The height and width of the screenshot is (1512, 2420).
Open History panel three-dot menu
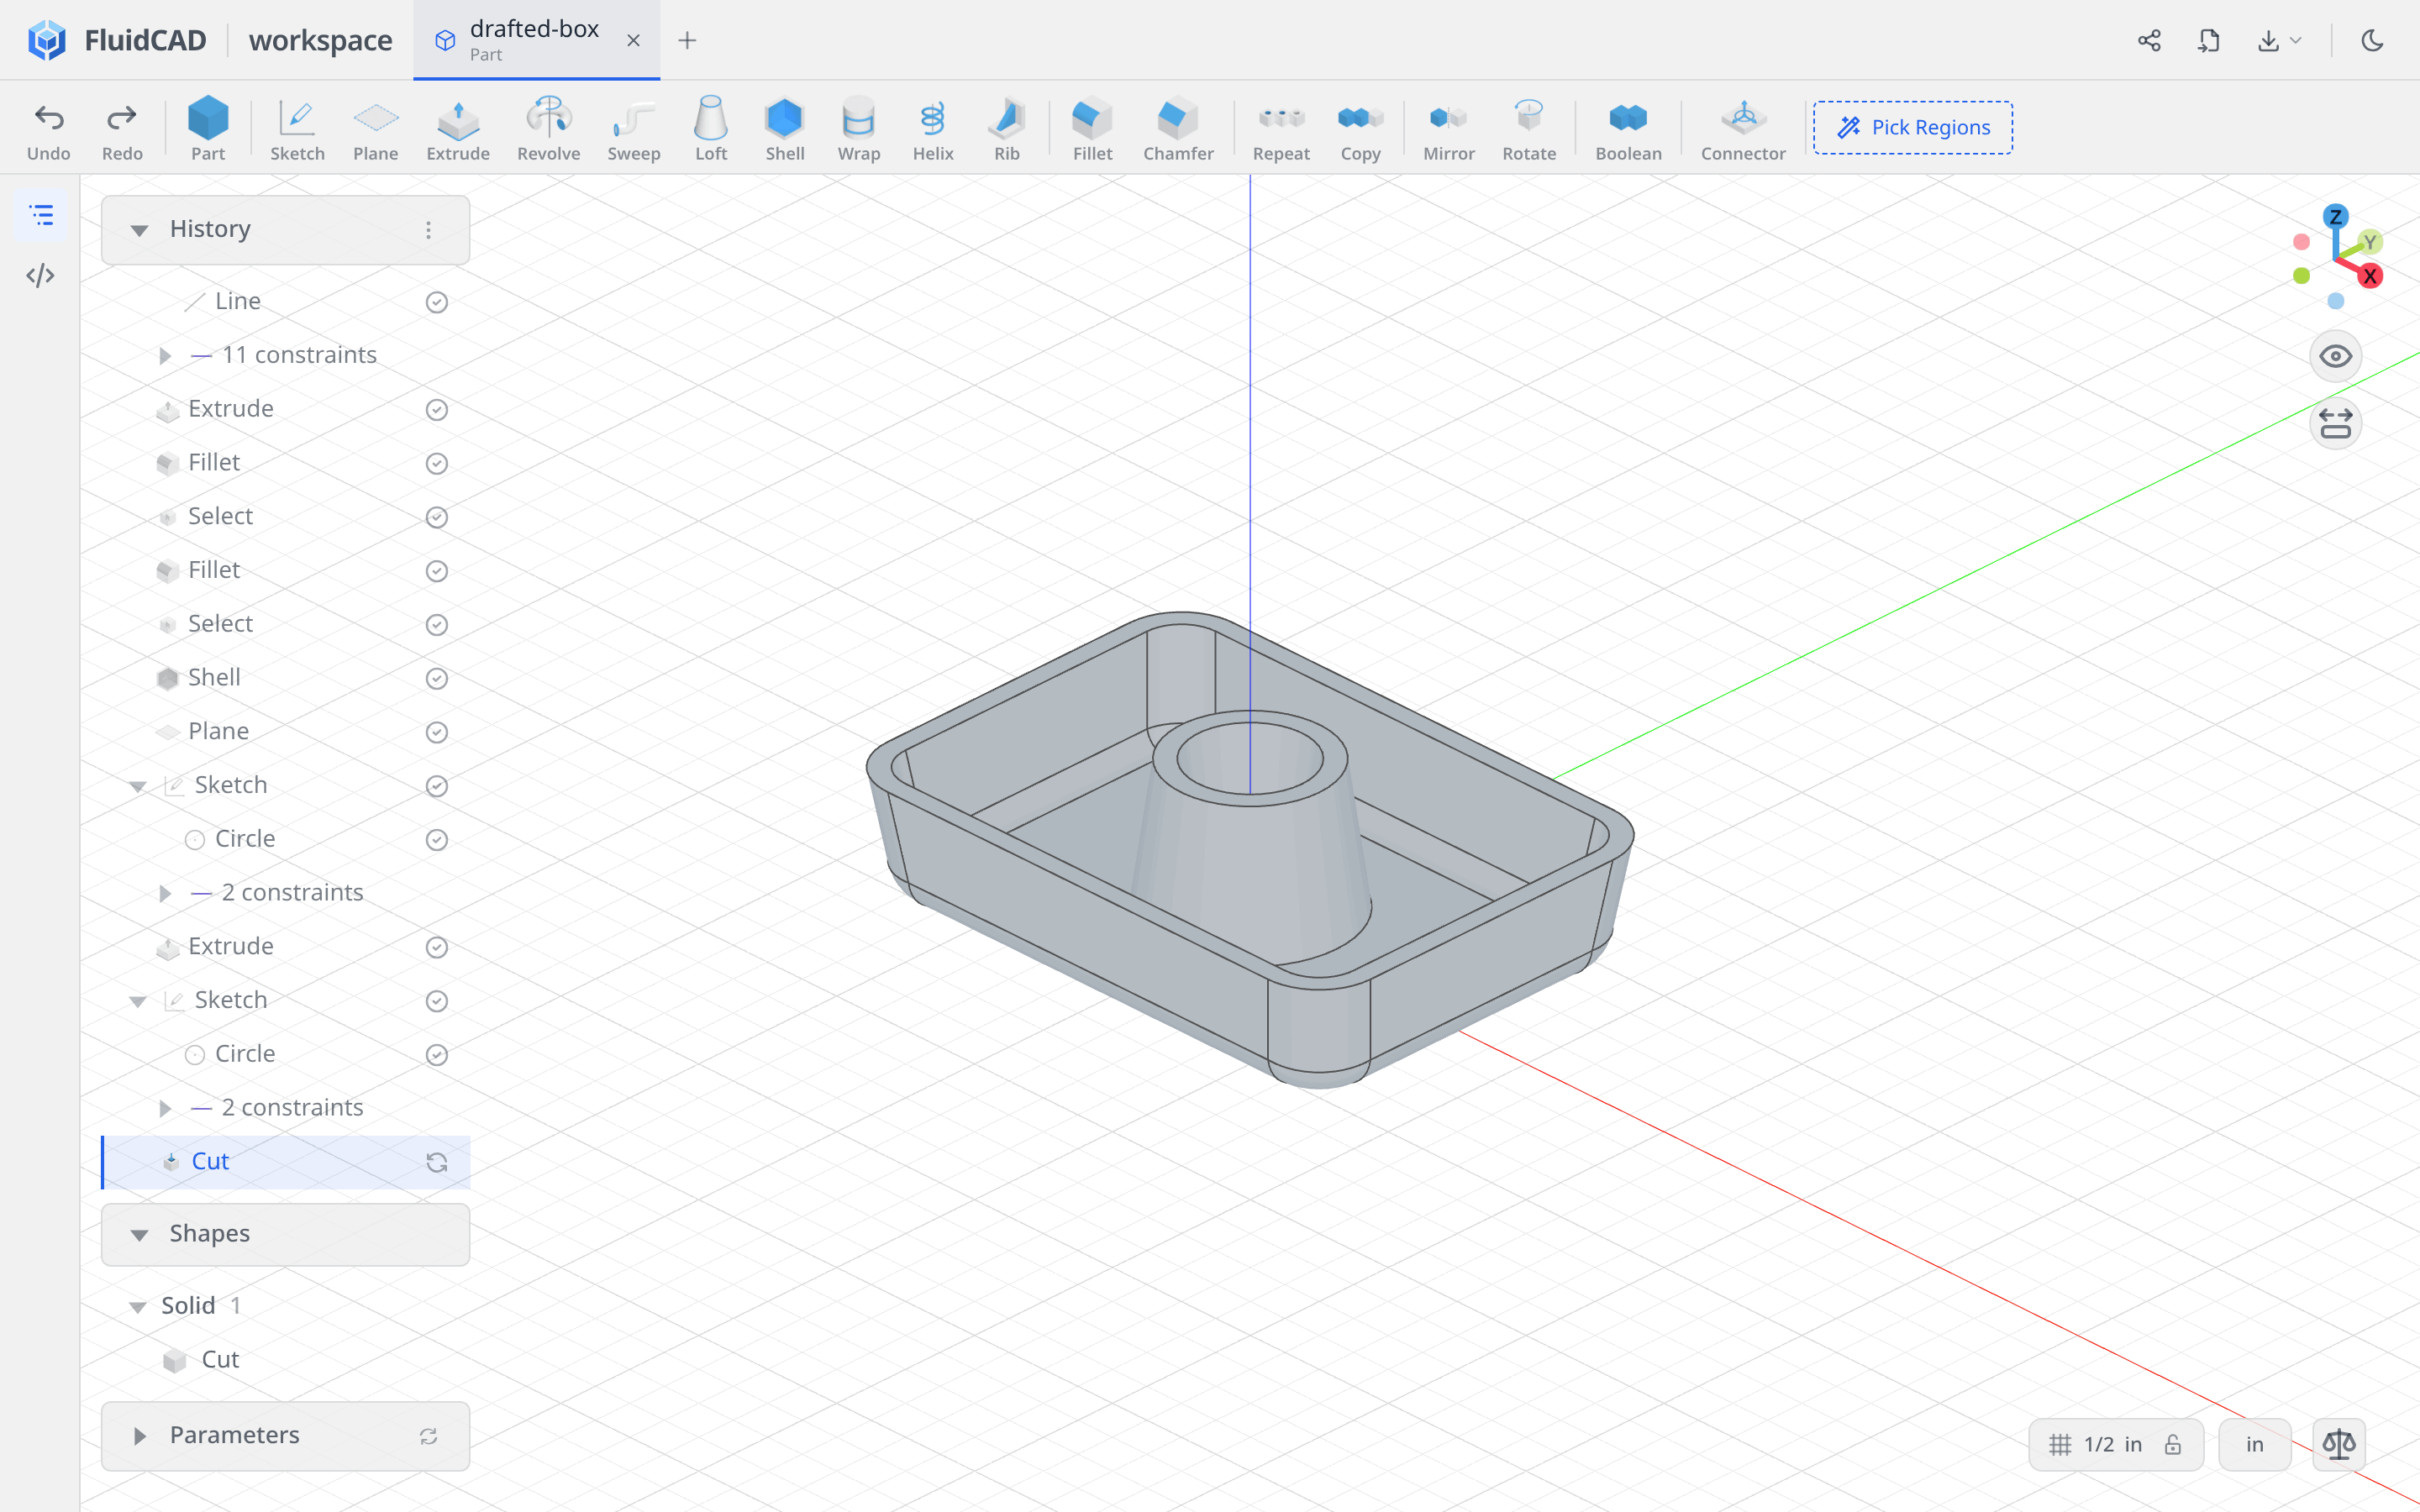point(428,230)
